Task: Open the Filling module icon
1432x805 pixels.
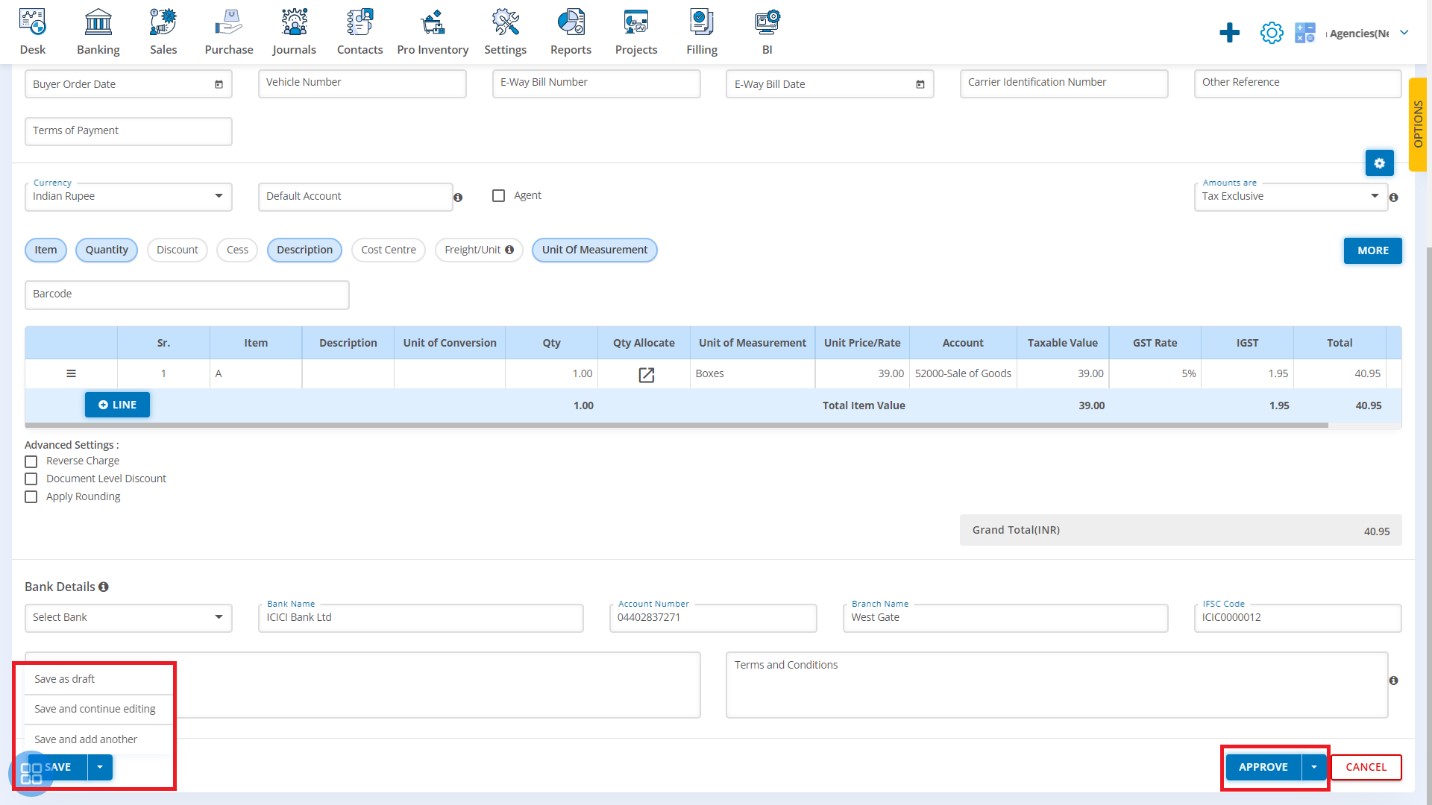Action: click(702, 21)
